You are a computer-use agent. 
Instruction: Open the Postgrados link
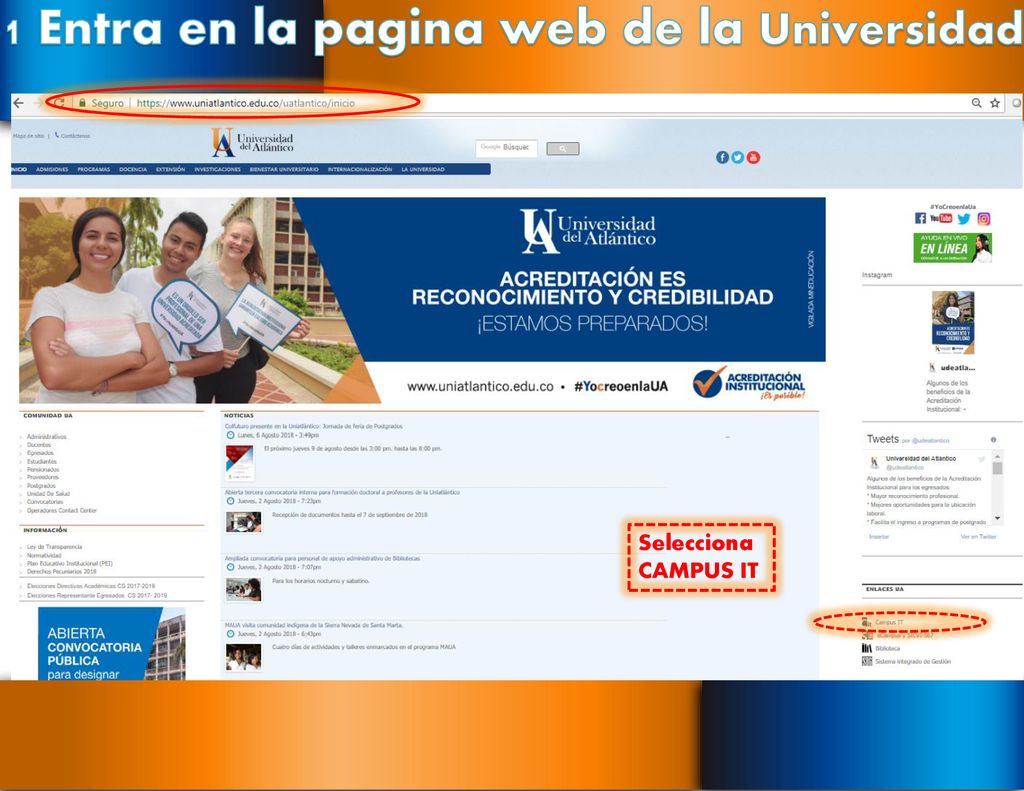(x=41, y=485)
